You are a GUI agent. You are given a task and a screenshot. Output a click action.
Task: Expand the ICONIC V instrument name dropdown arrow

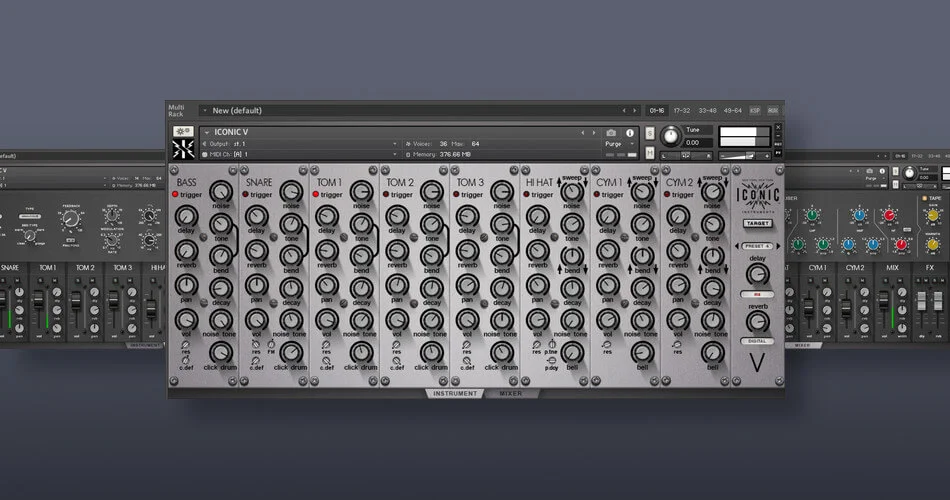point(207,132)
